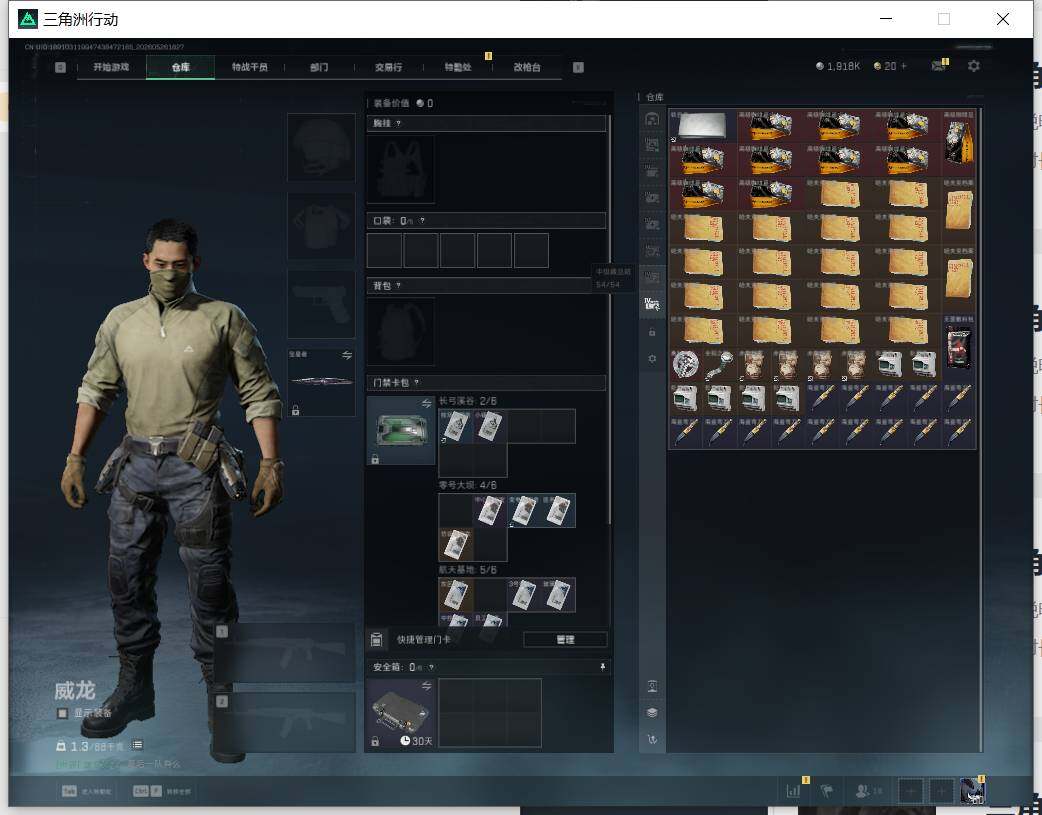Select the red-black tall package item
This screenshot has width=1042, height=815.
(959, 348)
